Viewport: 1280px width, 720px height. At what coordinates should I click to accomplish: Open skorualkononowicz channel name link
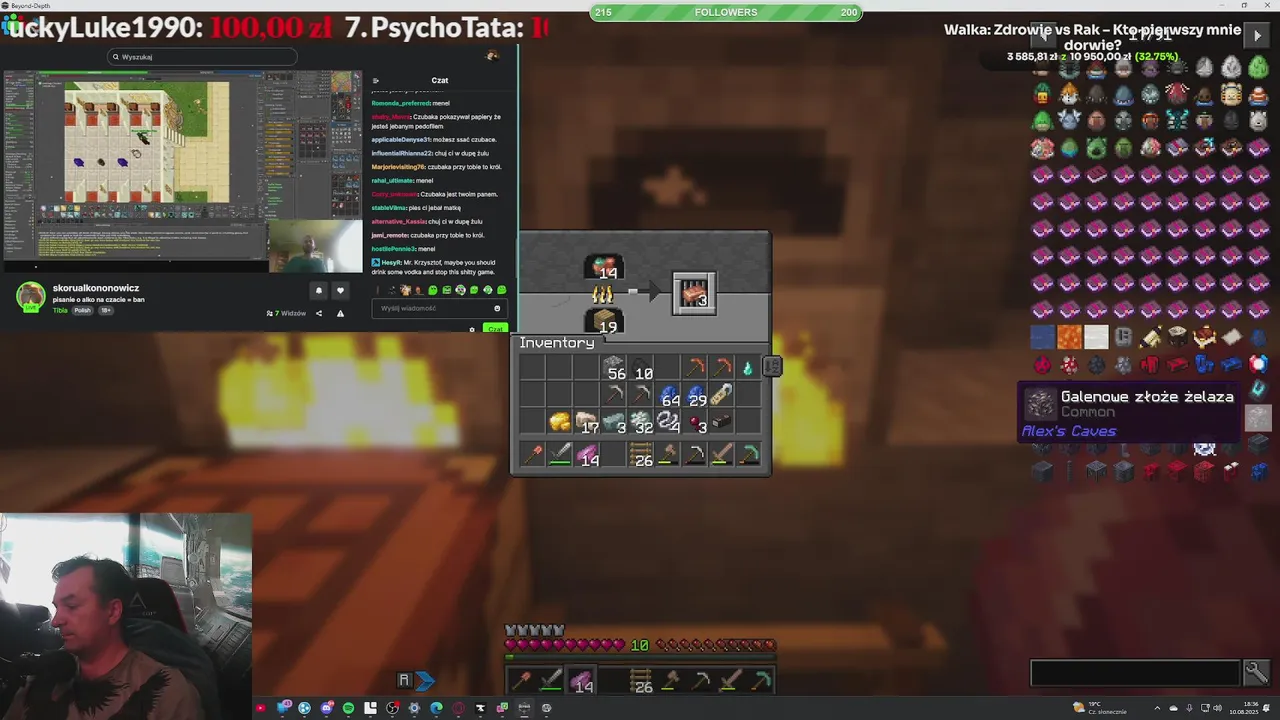tap(96, 288)
